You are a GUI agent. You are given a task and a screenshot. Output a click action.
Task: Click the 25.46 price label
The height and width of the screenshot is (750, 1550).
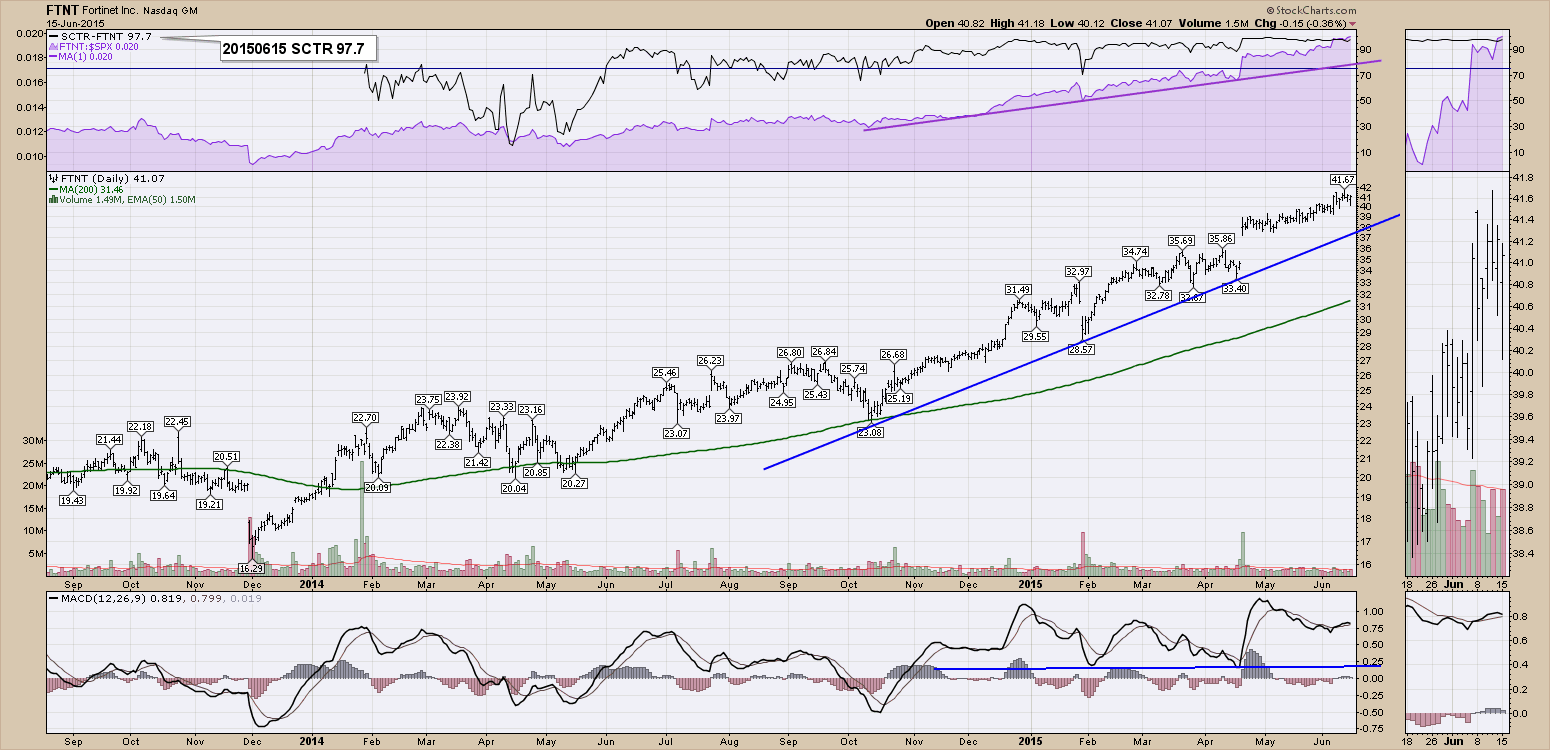point(666,373)
